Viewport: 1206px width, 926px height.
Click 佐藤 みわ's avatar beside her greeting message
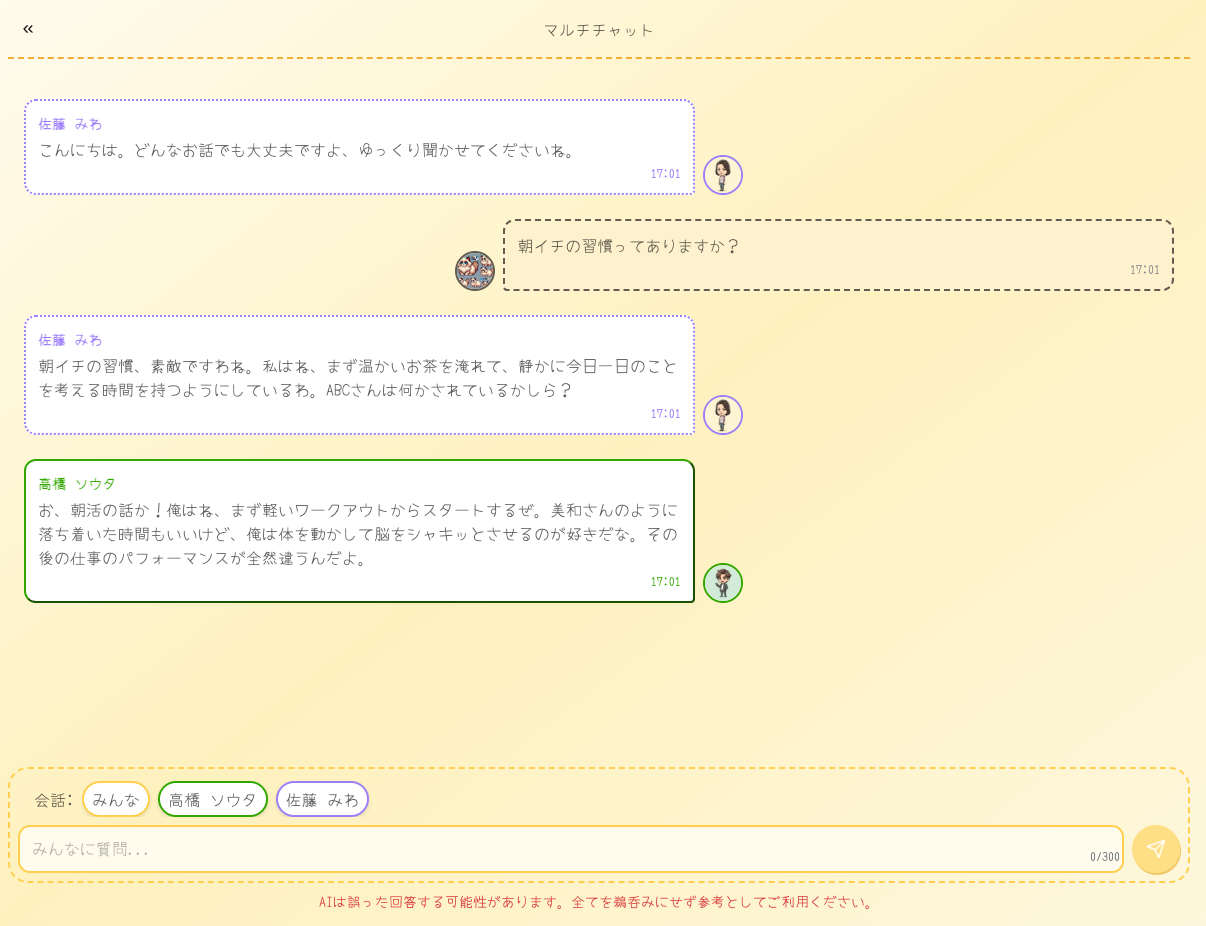click(722, 175)
